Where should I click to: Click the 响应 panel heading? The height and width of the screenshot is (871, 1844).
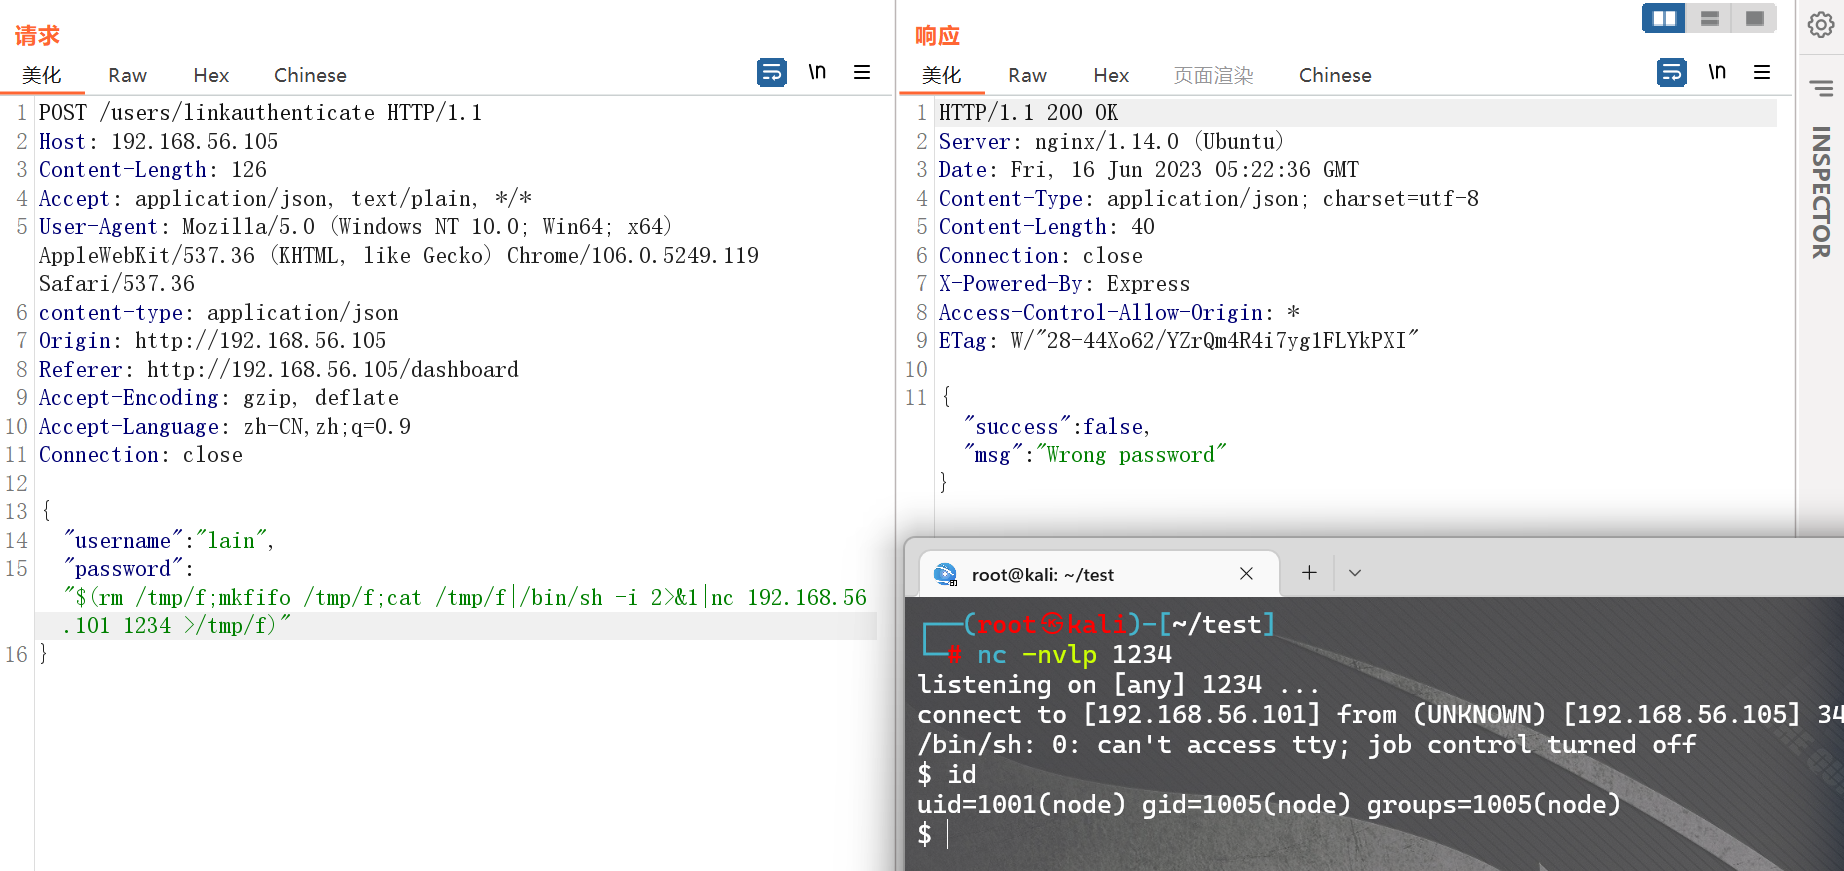click(937, 36)
